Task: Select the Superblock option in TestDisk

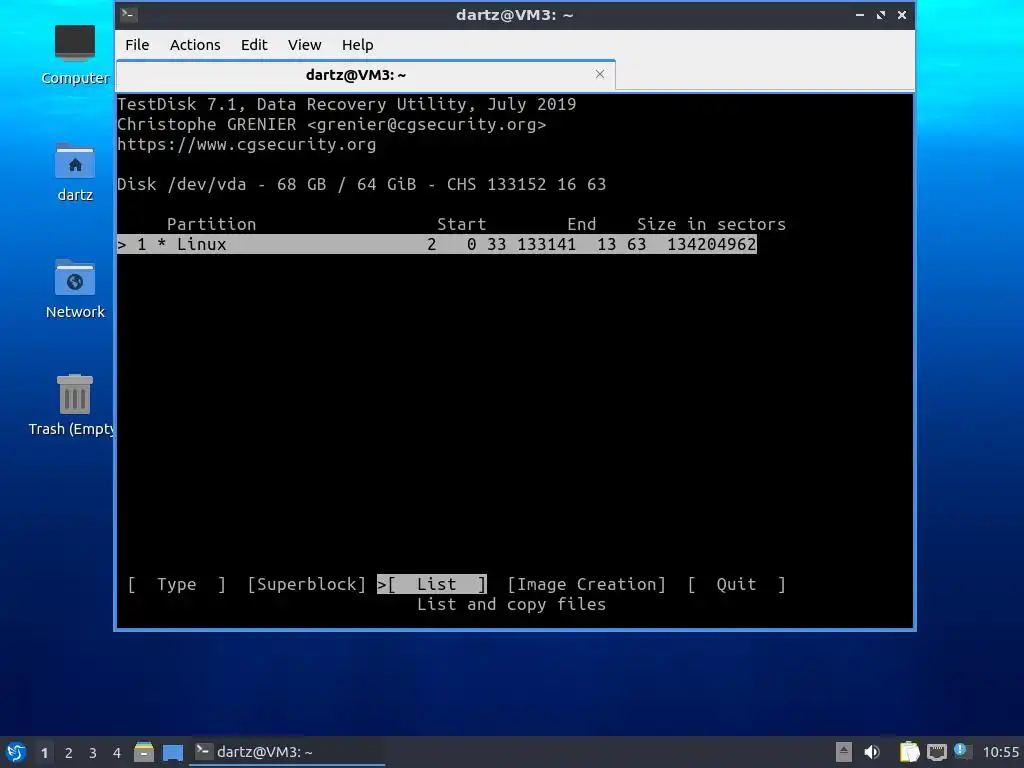Action: pos(306,584)
